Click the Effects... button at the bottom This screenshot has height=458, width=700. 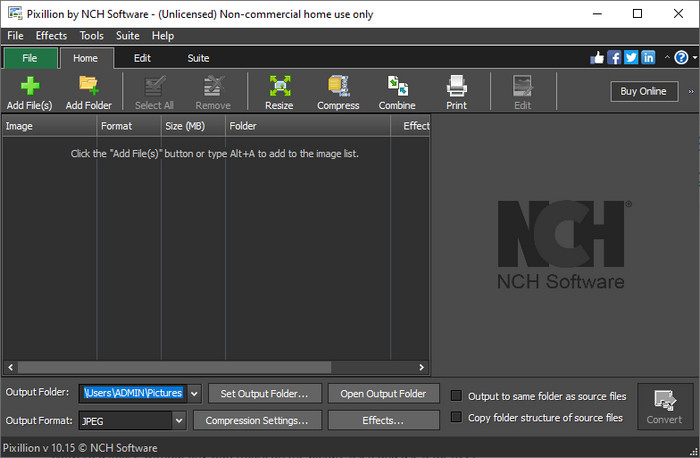pos(383,421)
